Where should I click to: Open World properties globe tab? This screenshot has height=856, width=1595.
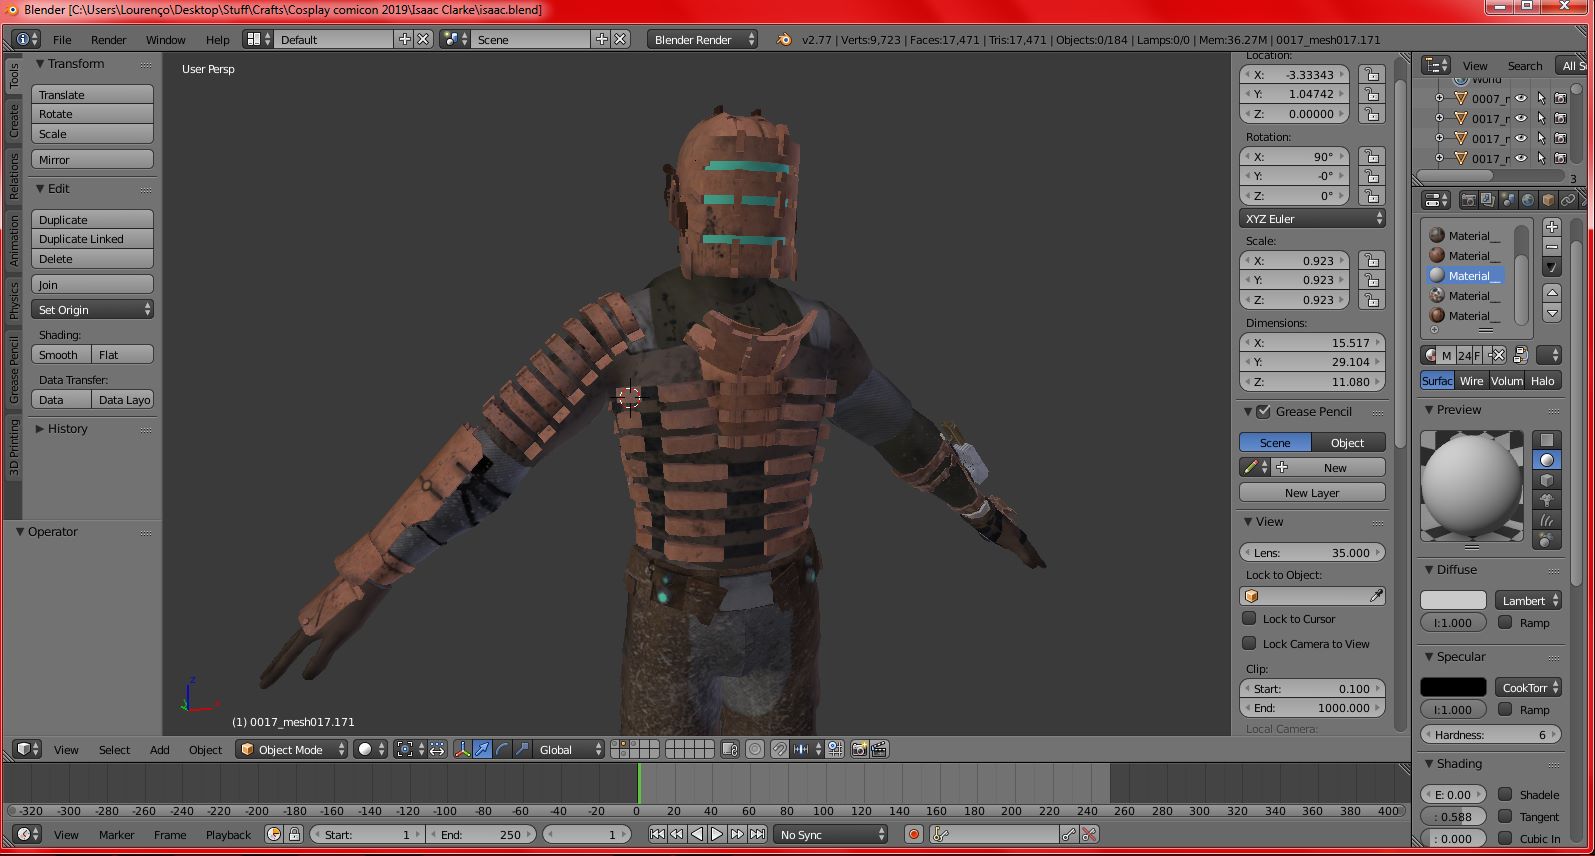pyautogui.click(x=1528, y=200)
